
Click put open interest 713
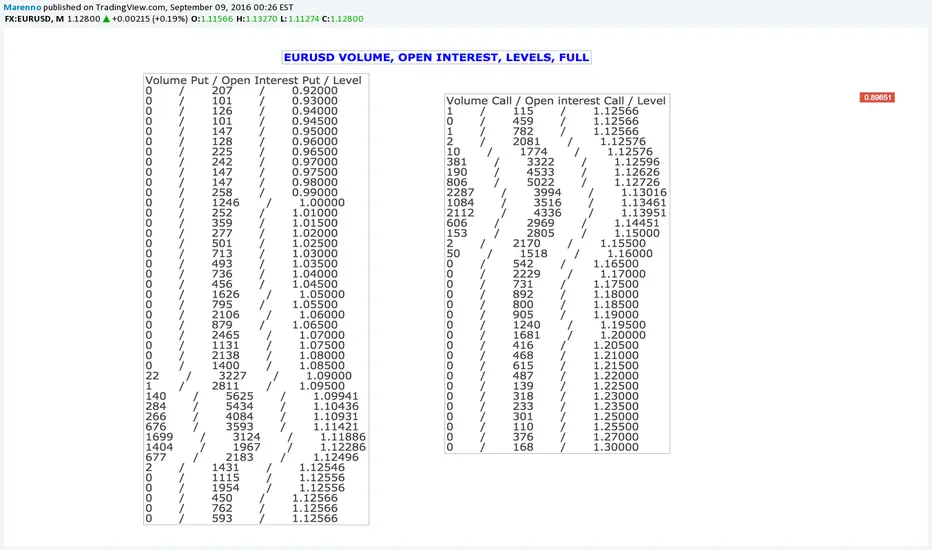[x=222, y=253]
